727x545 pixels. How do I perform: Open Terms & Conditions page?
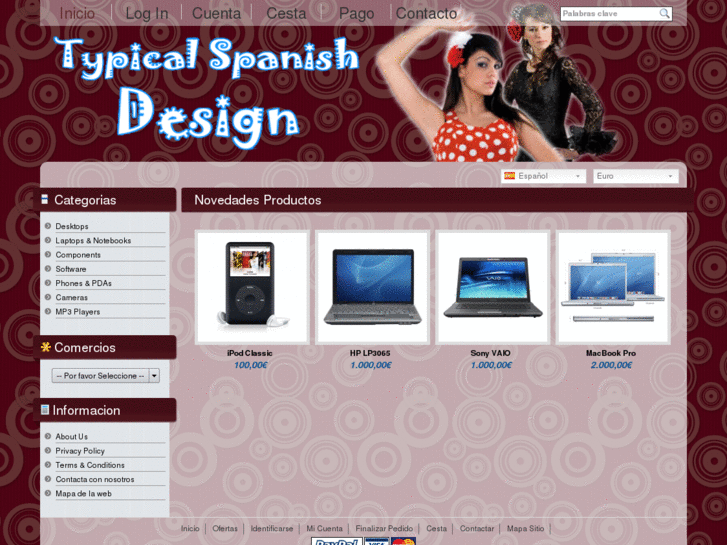click(90, 465)
